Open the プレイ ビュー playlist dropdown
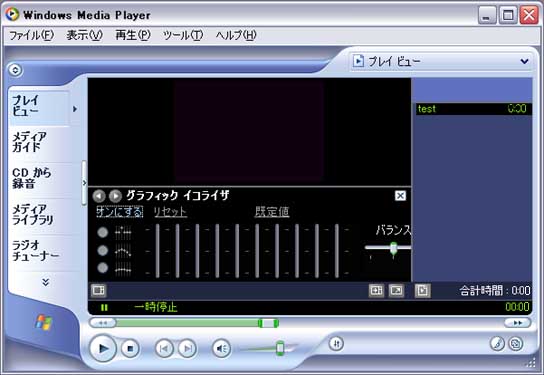Screen dimensions: 544x375 (441, 61)
